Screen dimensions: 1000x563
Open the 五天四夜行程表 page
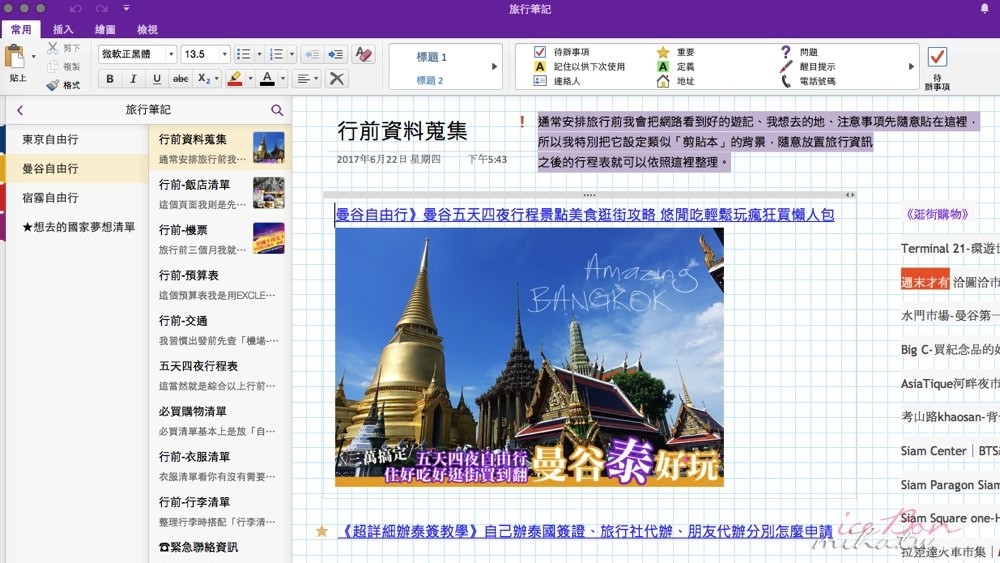tap(220, 374)
